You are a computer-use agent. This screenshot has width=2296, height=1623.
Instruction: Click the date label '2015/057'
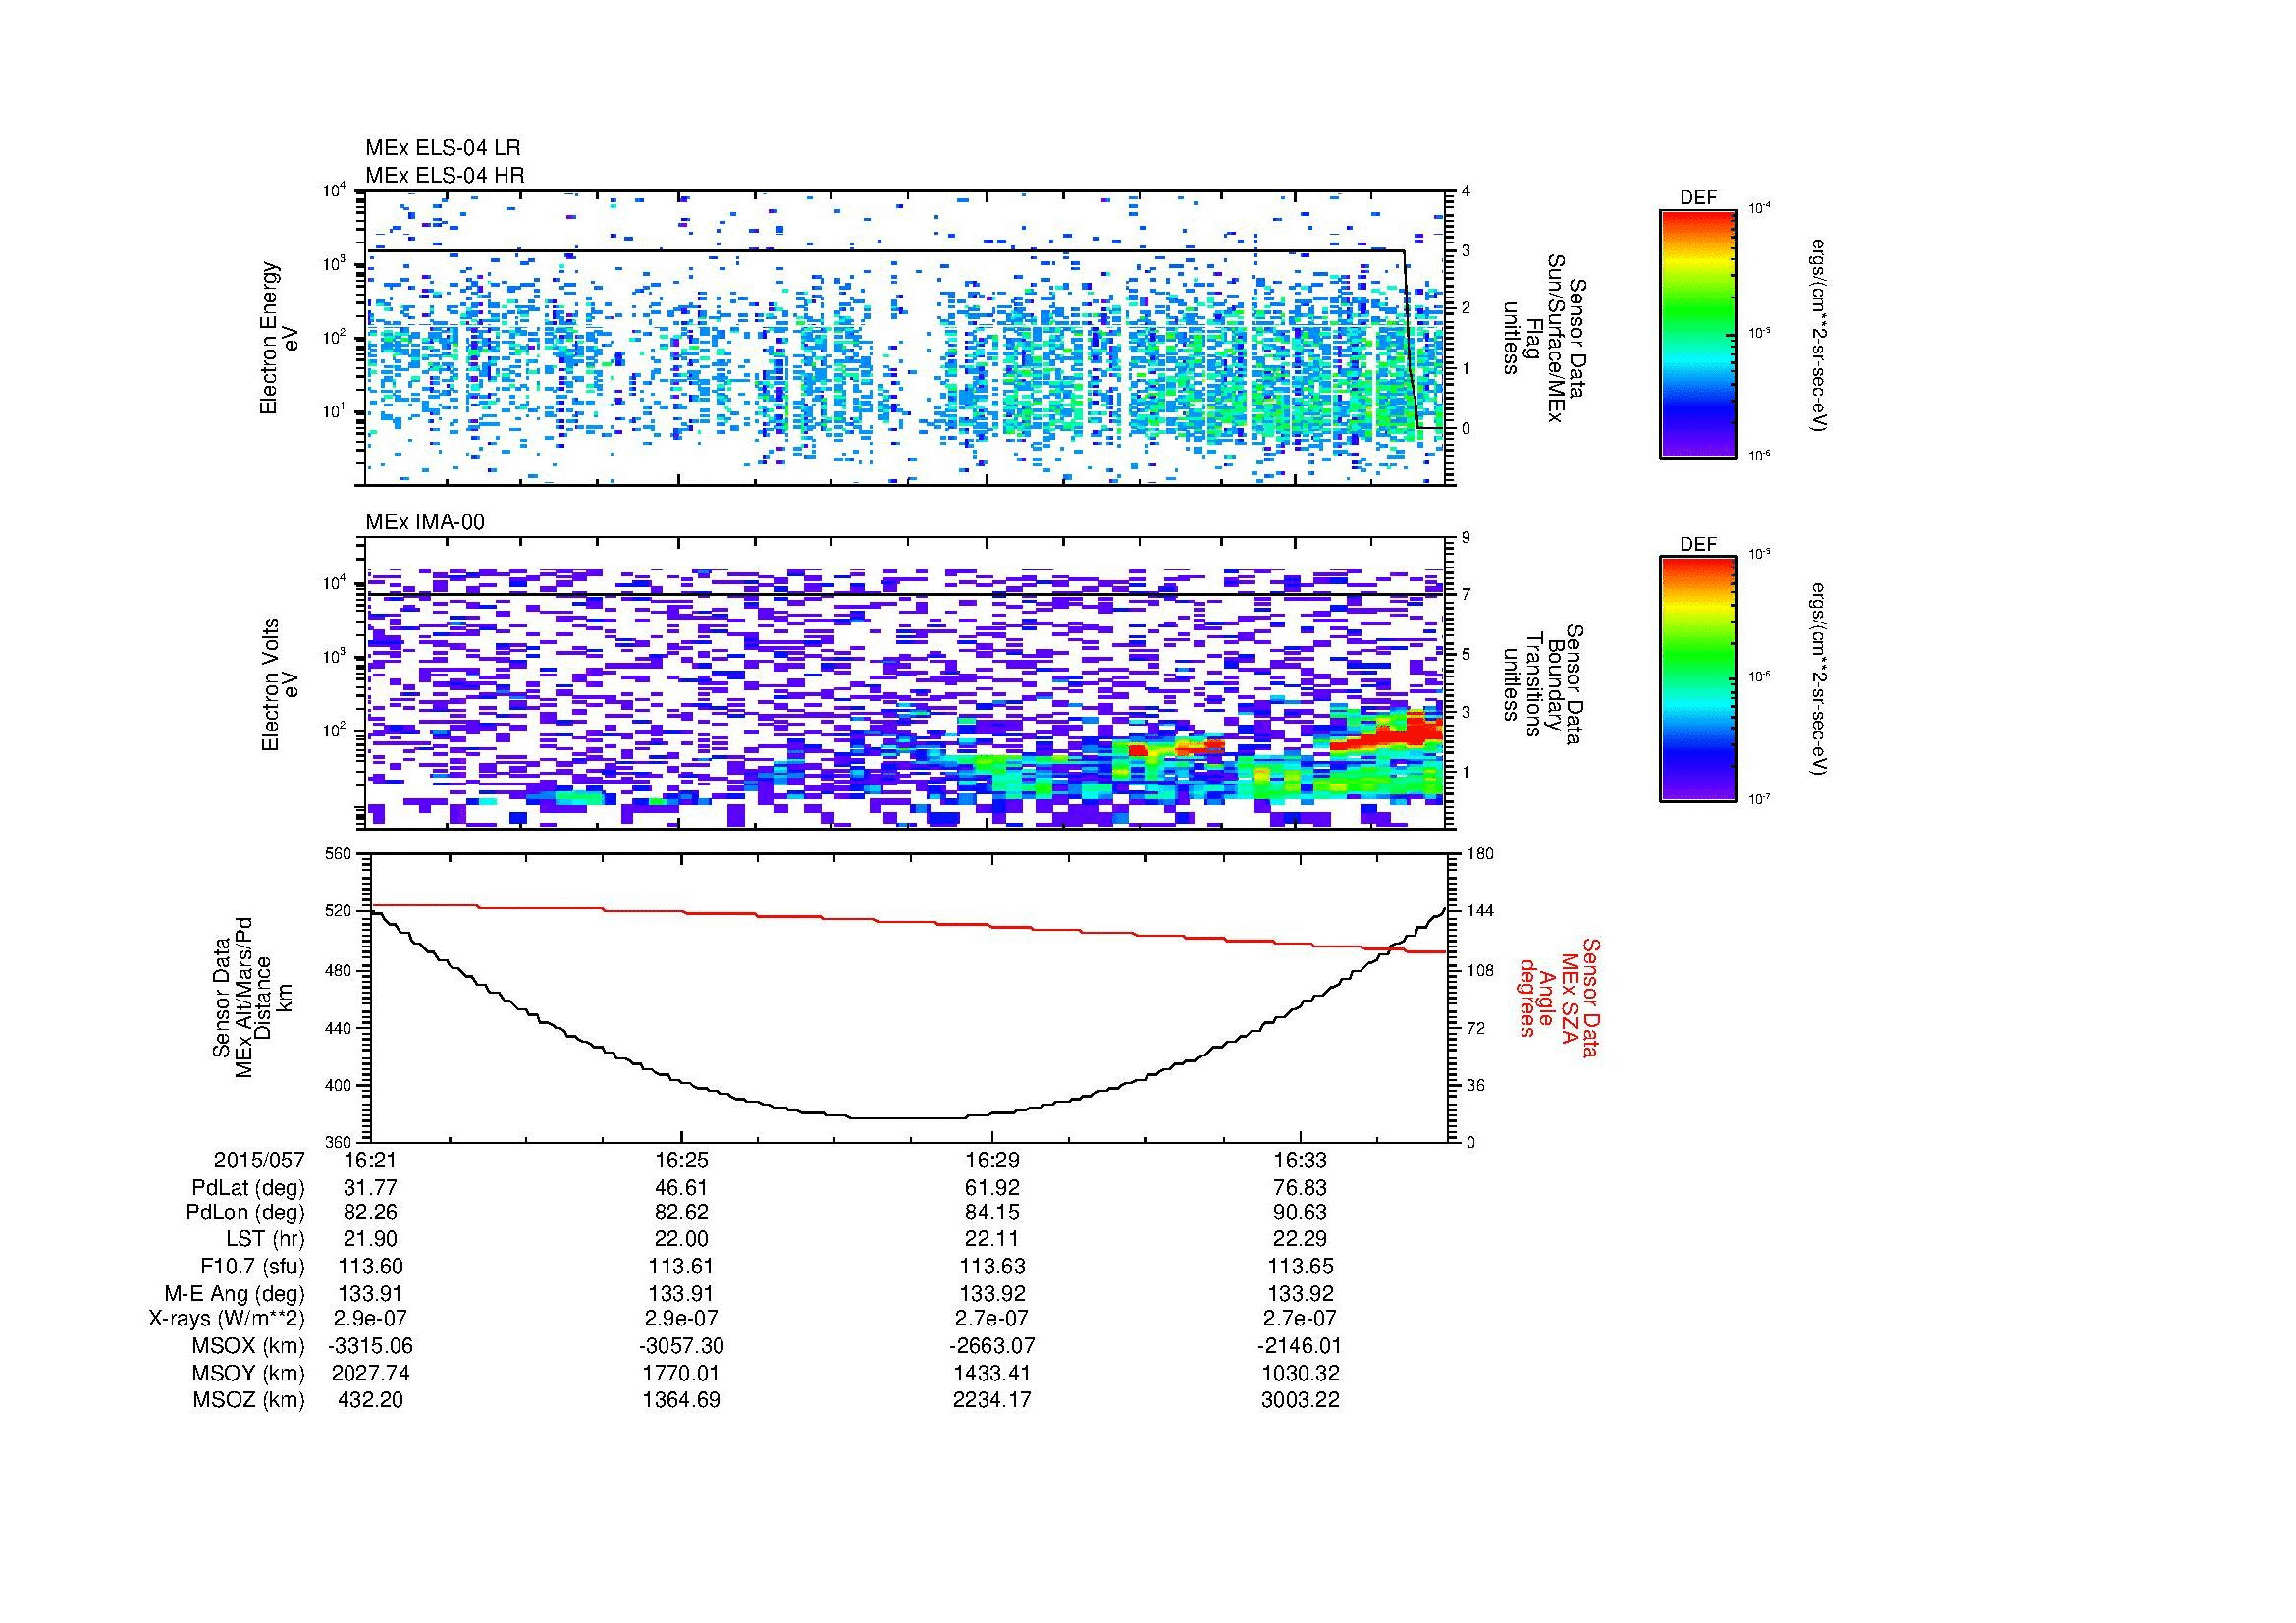259,1160
